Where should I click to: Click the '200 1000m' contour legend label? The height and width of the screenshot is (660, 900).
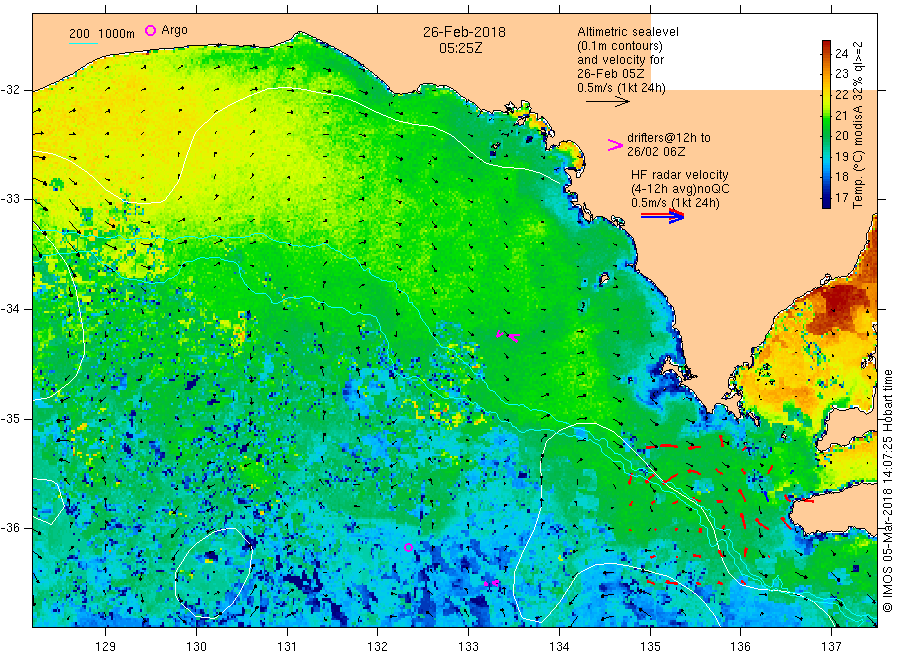102,34
